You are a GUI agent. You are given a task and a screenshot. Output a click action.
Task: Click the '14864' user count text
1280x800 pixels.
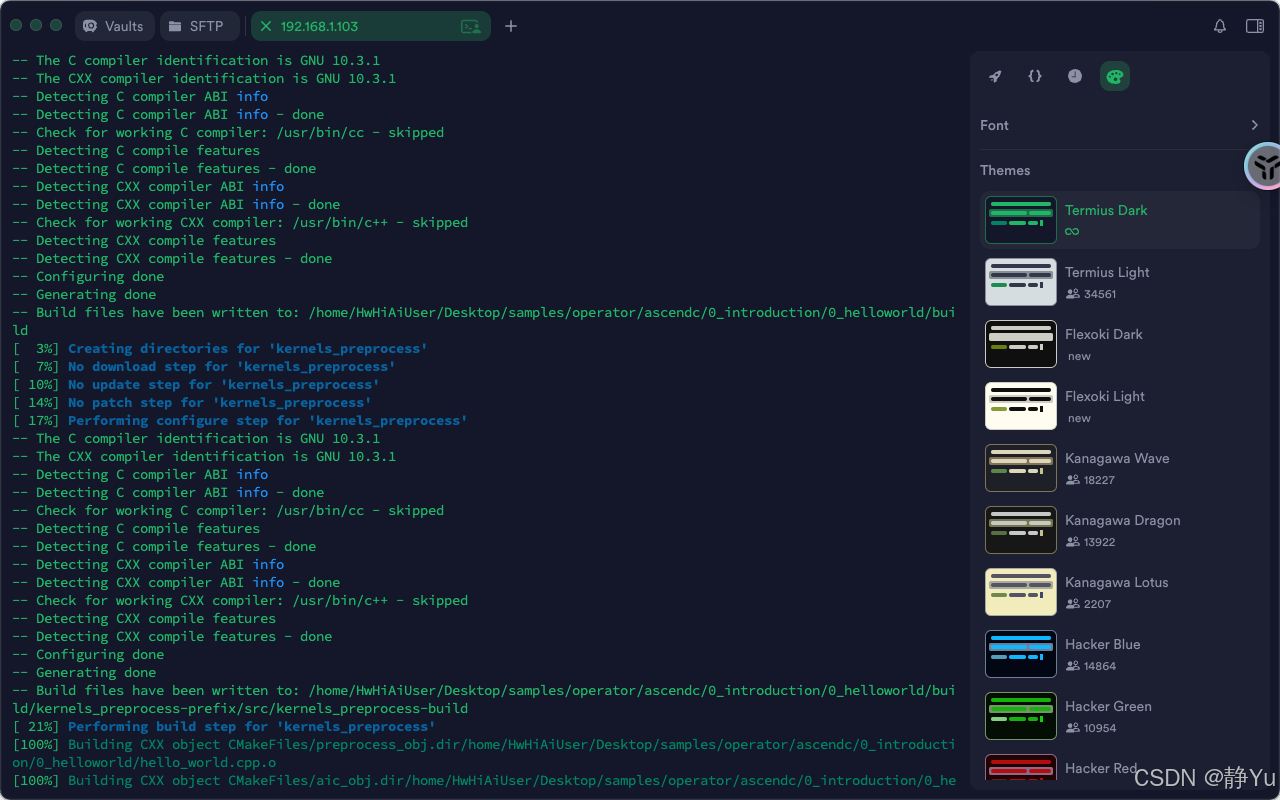pos(1100,666)
